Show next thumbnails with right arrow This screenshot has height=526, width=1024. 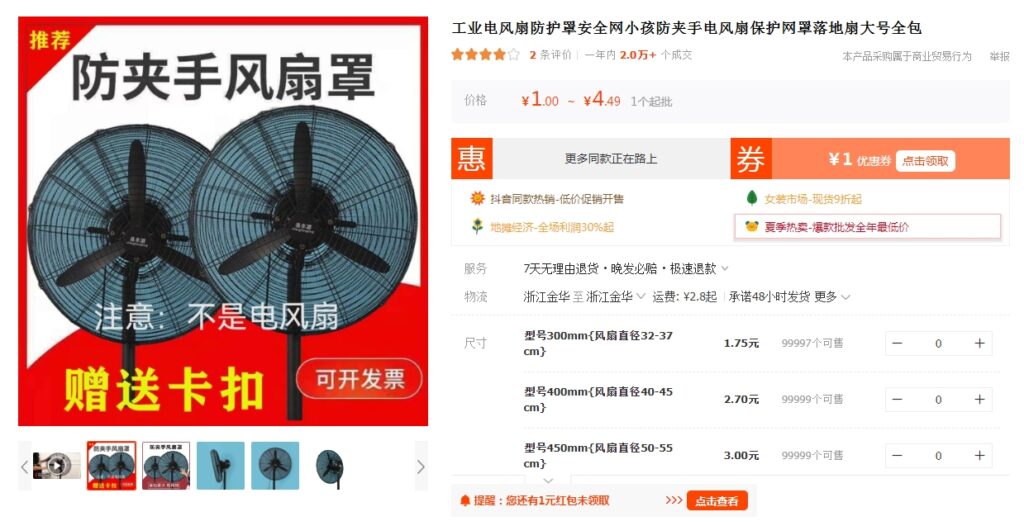tap(421, 467)
